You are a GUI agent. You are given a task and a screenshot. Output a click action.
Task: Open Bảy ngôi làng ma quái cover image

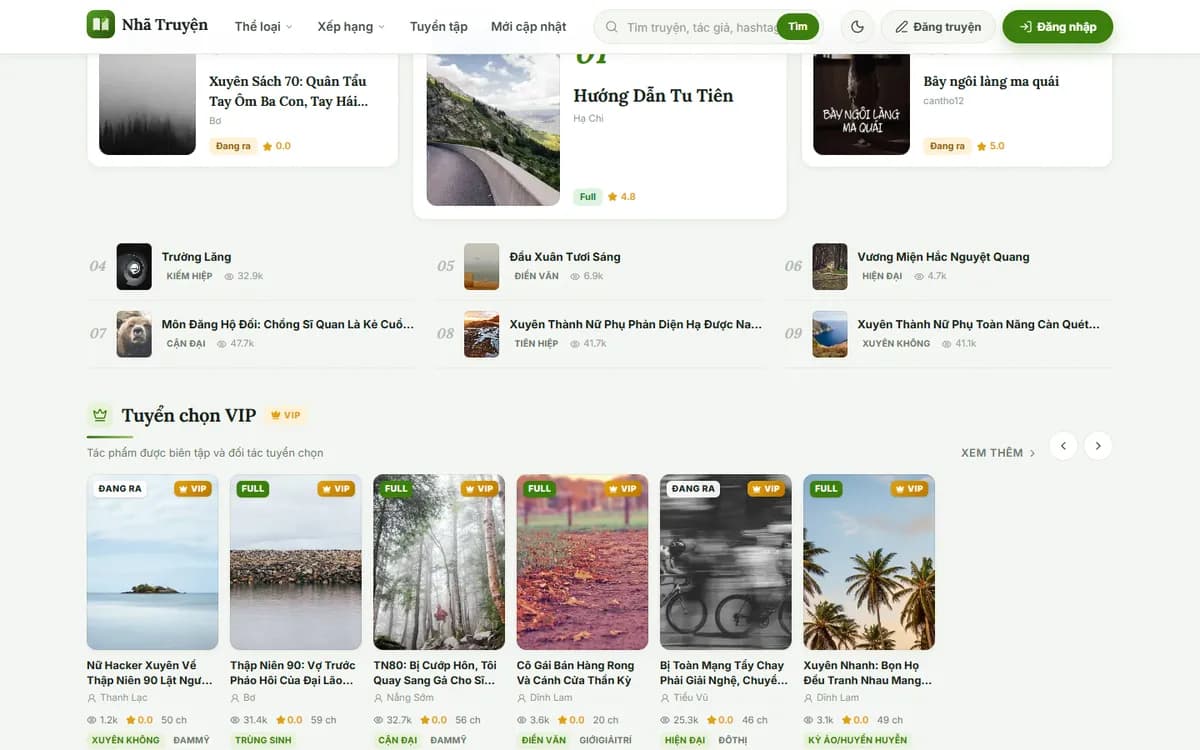pos(861,104)
